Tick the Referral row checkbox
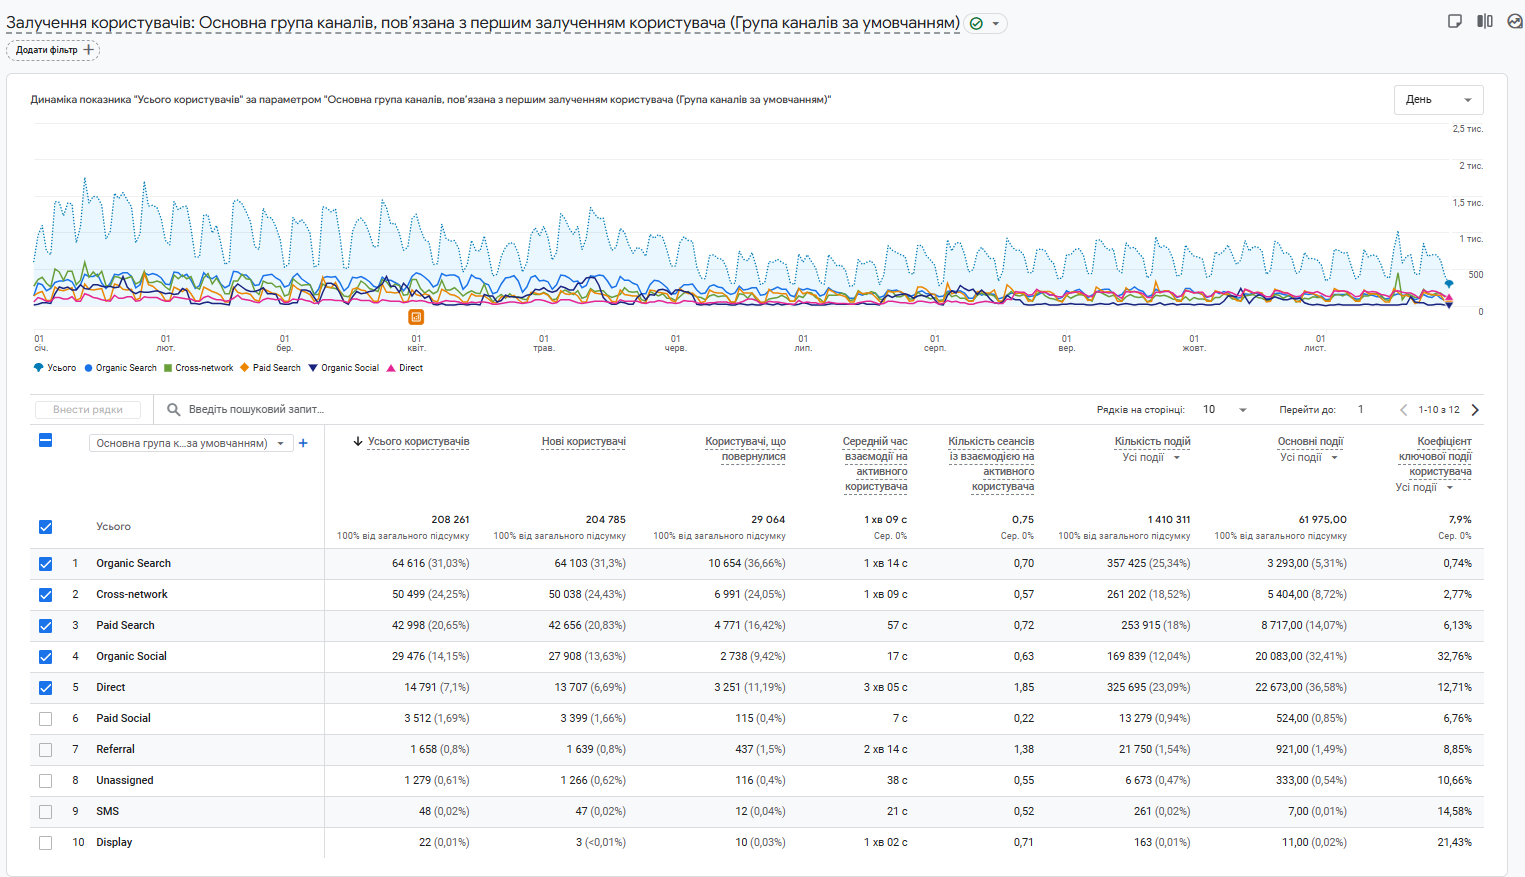 (x=45, y=750)
